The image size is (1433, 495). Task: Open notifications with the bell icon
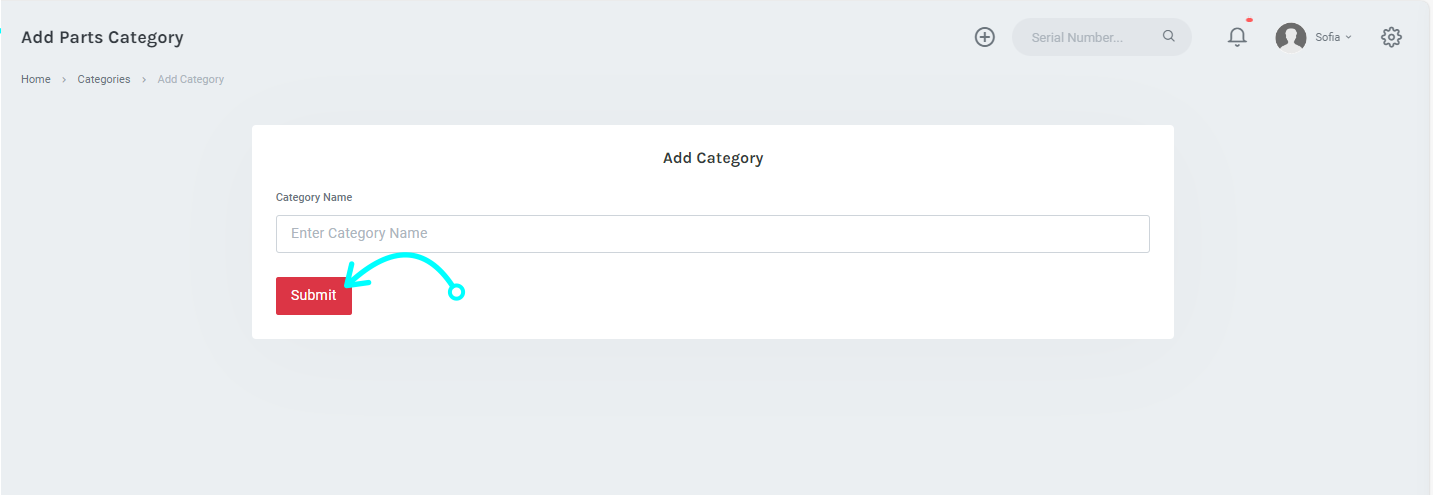click(x=1237, y=37)
